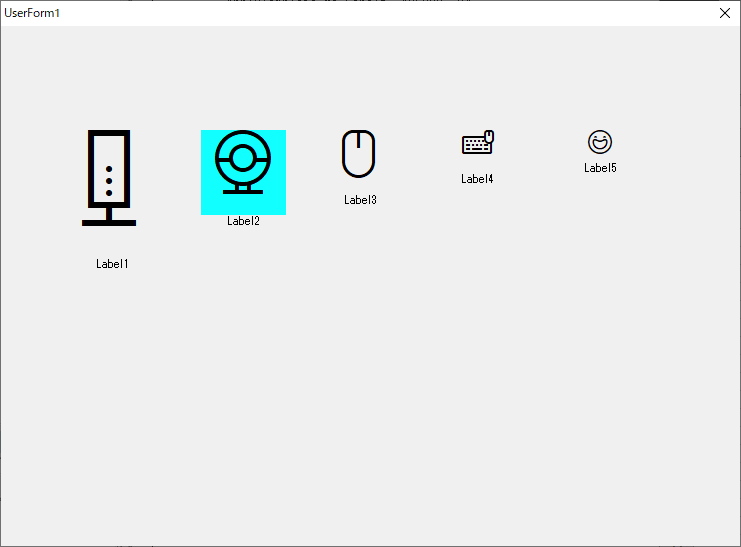Screen dimensions: 741x547
Task: Click the keyboard with mouse icon
Action: [x=478, y=142]
